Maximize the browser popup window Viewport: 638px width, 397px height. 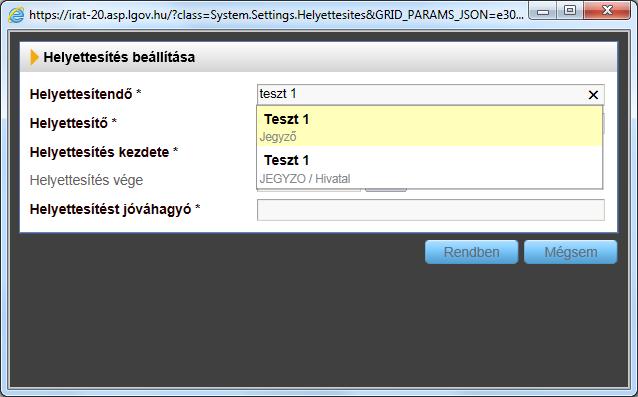pyautogui.click(x=570, y=11)
